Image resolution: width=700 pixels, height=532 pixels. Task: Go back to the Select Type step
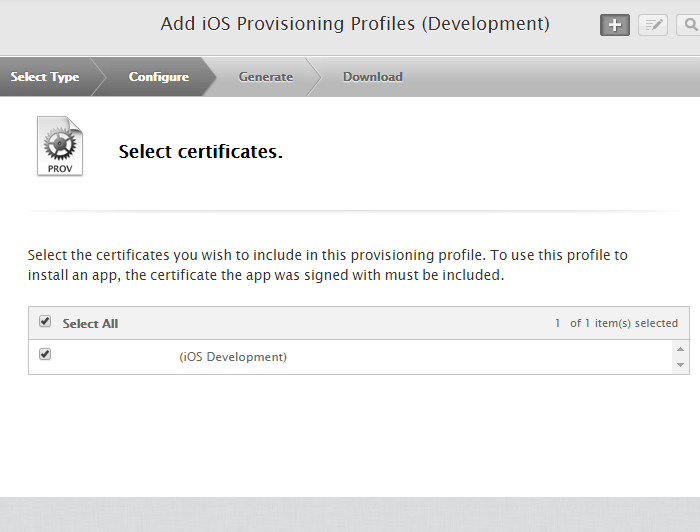pyautogui.click(x=45, y=77)
